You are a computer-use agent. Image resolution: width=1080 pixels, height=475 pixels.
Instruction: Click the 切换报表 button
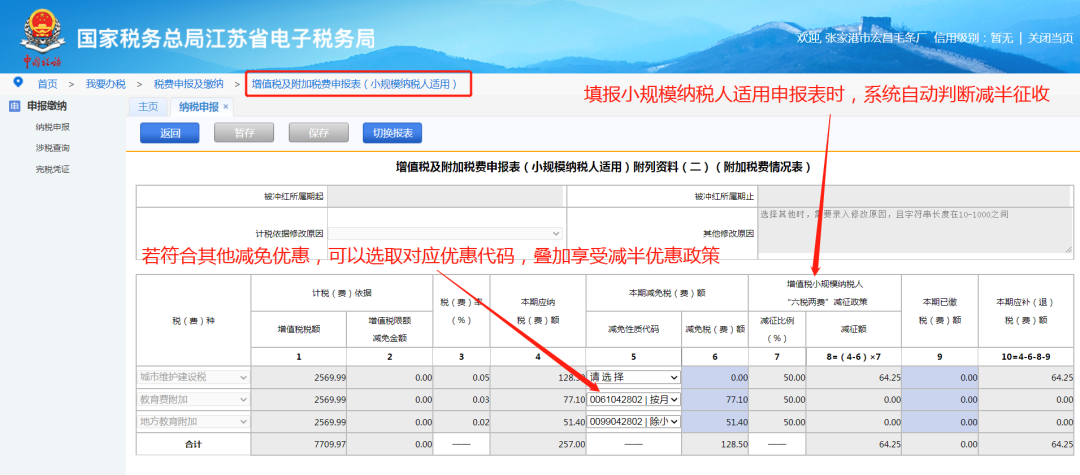click(393, 133)
